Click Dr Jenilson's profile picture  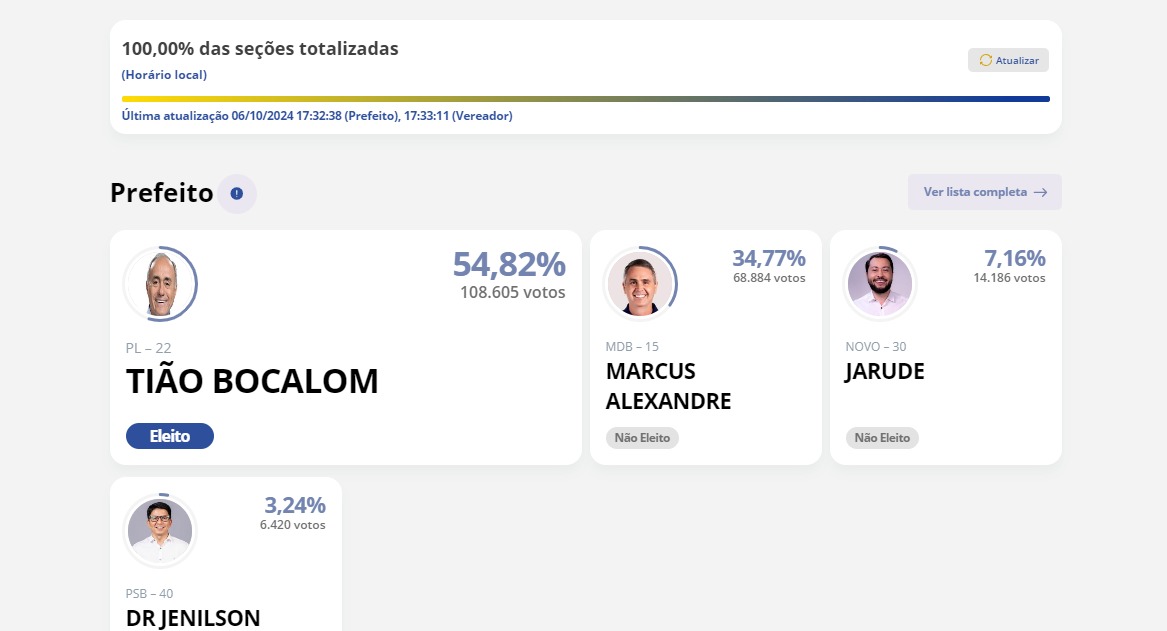coord(161,531)
